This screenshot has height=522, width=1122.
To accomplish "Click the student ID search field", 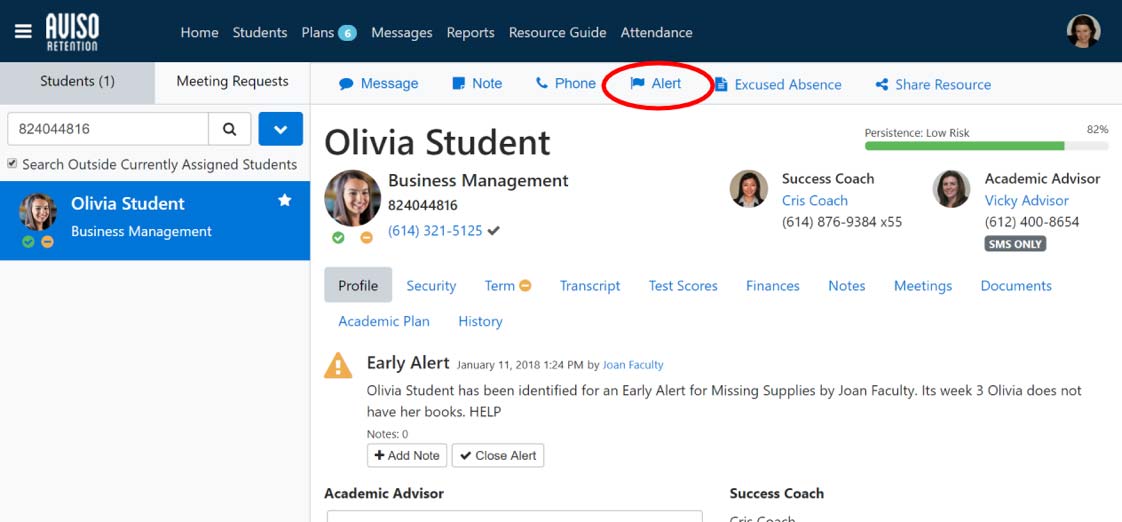I will (108, 129).
